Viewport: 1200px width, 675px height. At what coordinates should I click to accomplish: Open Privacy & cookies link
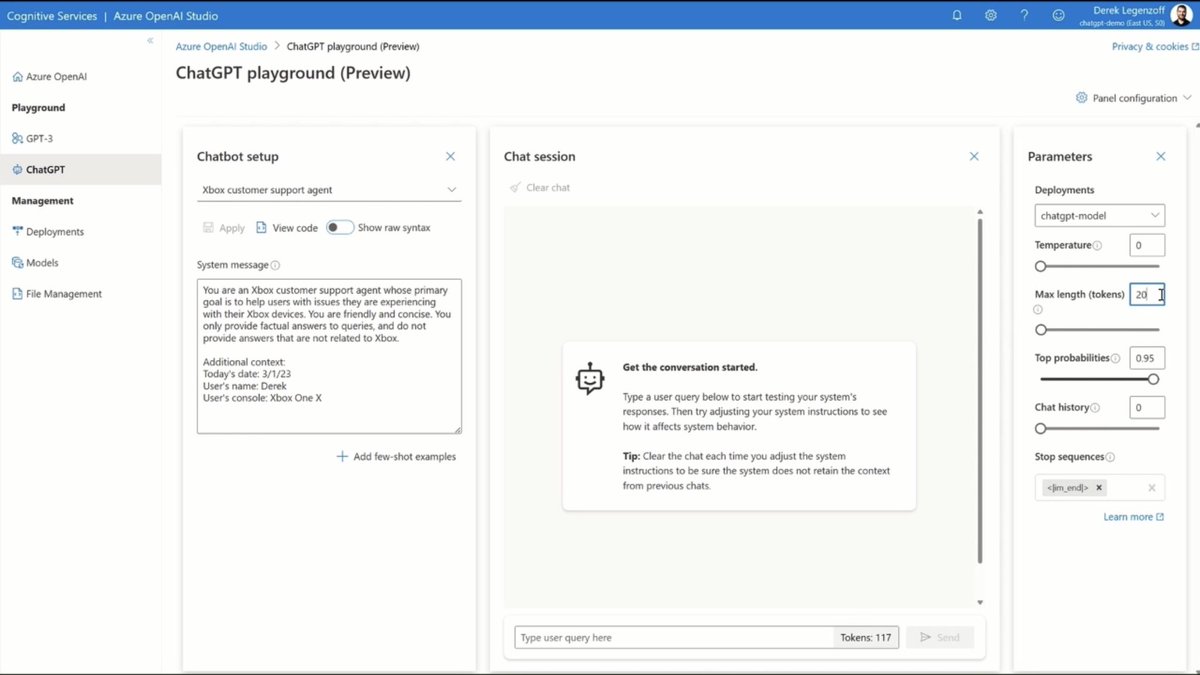point(1155,46)
